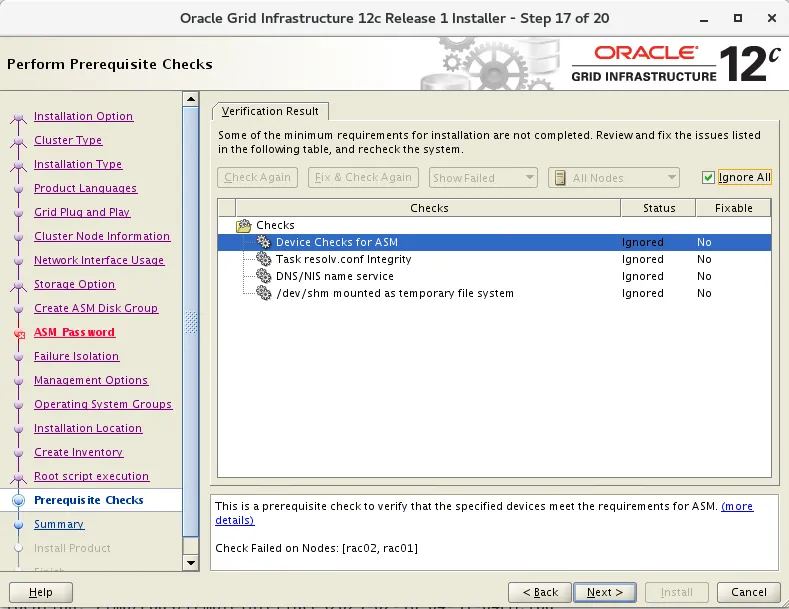
Task: Open the more details link
Action: click(x=737, y=506)
